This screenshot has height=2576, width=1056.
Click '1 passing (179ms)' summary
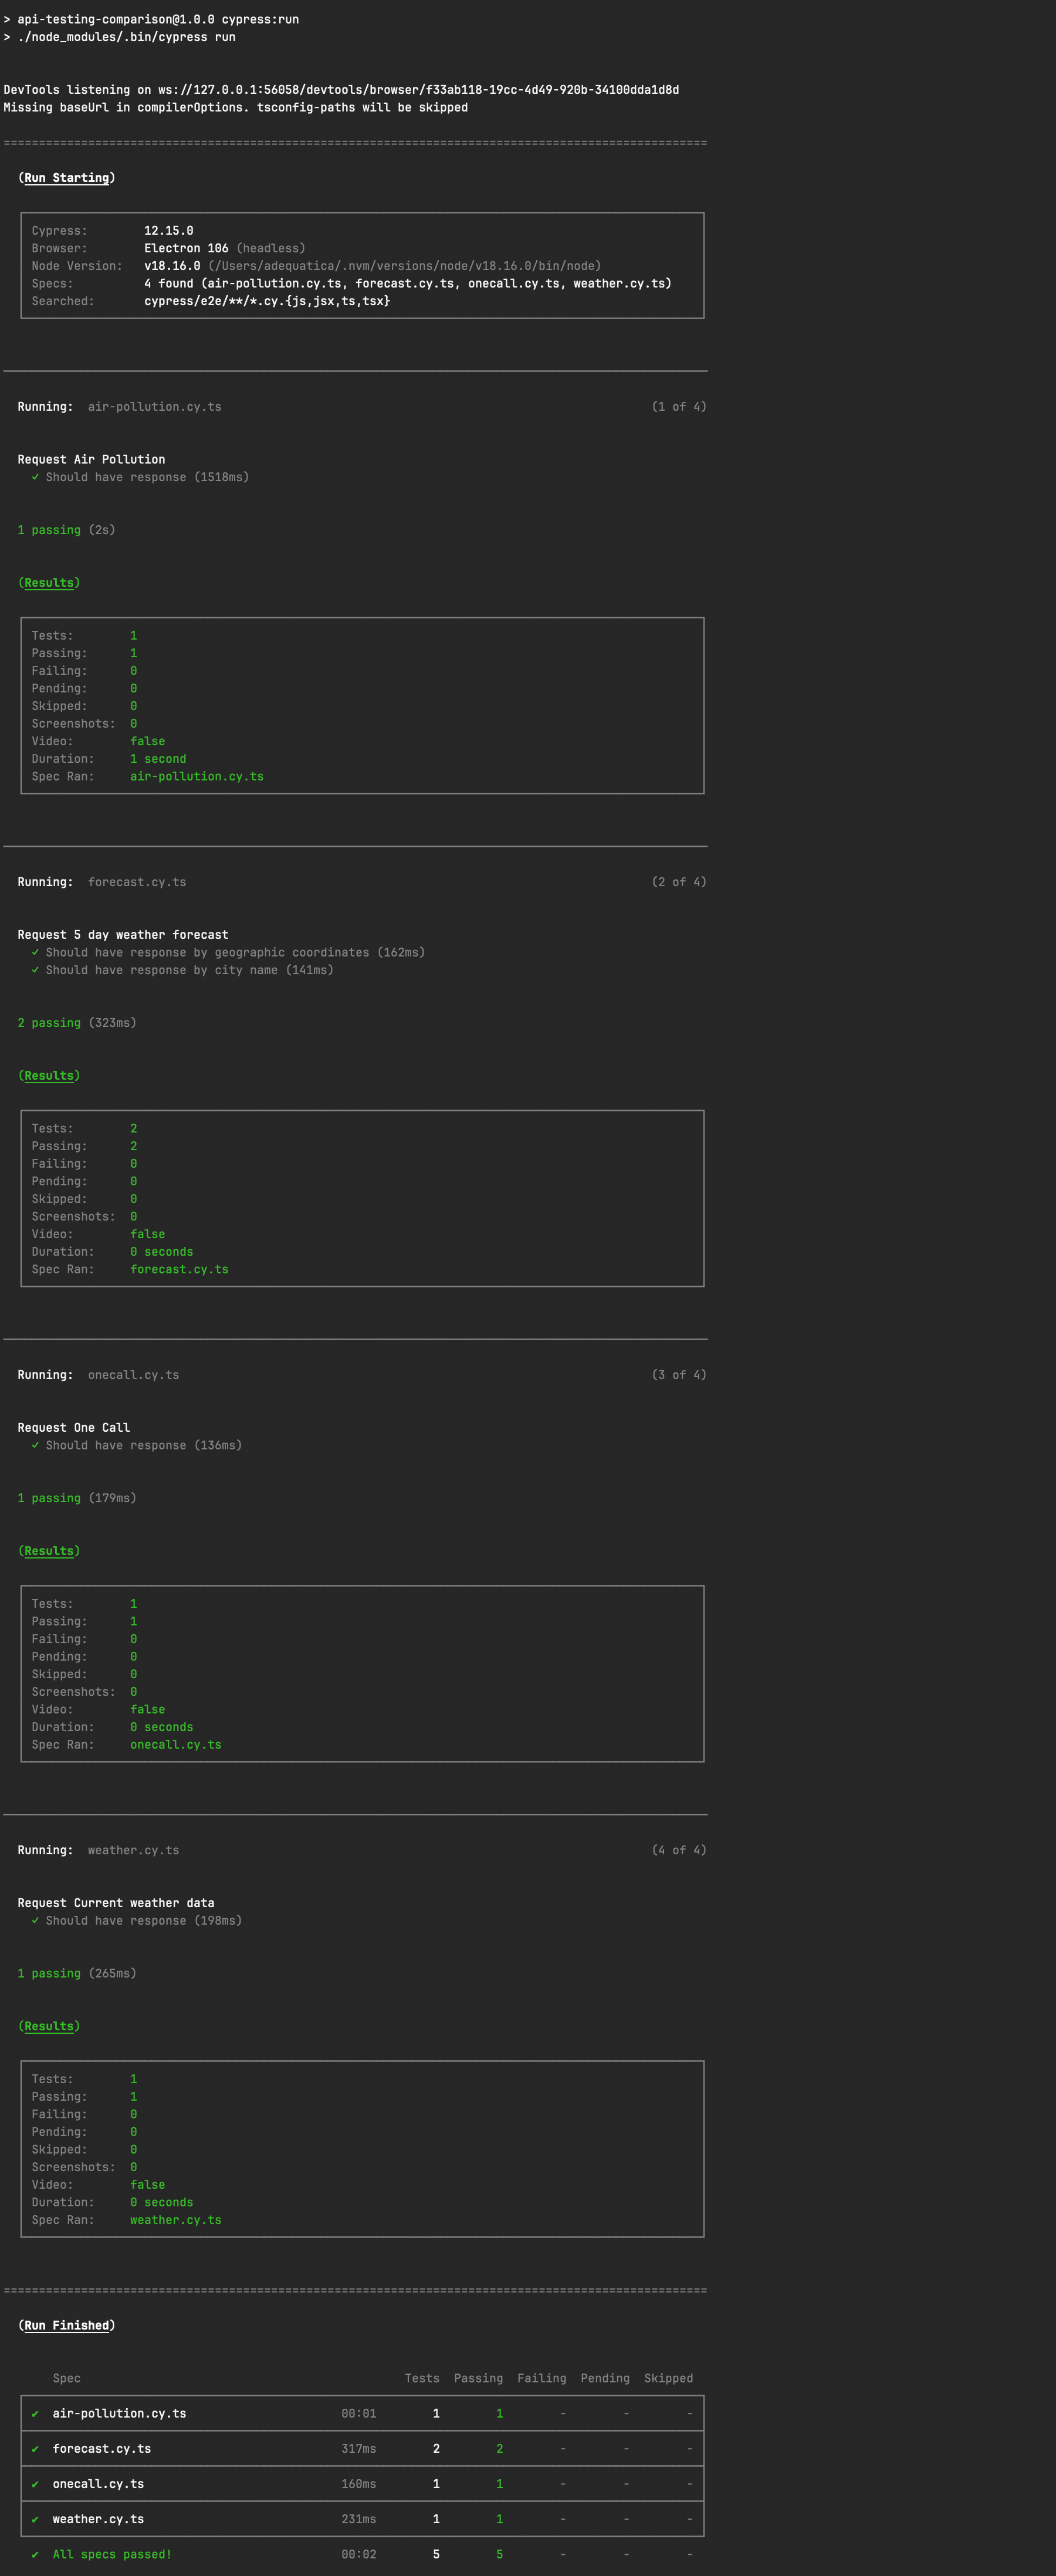pos(77,1498)
